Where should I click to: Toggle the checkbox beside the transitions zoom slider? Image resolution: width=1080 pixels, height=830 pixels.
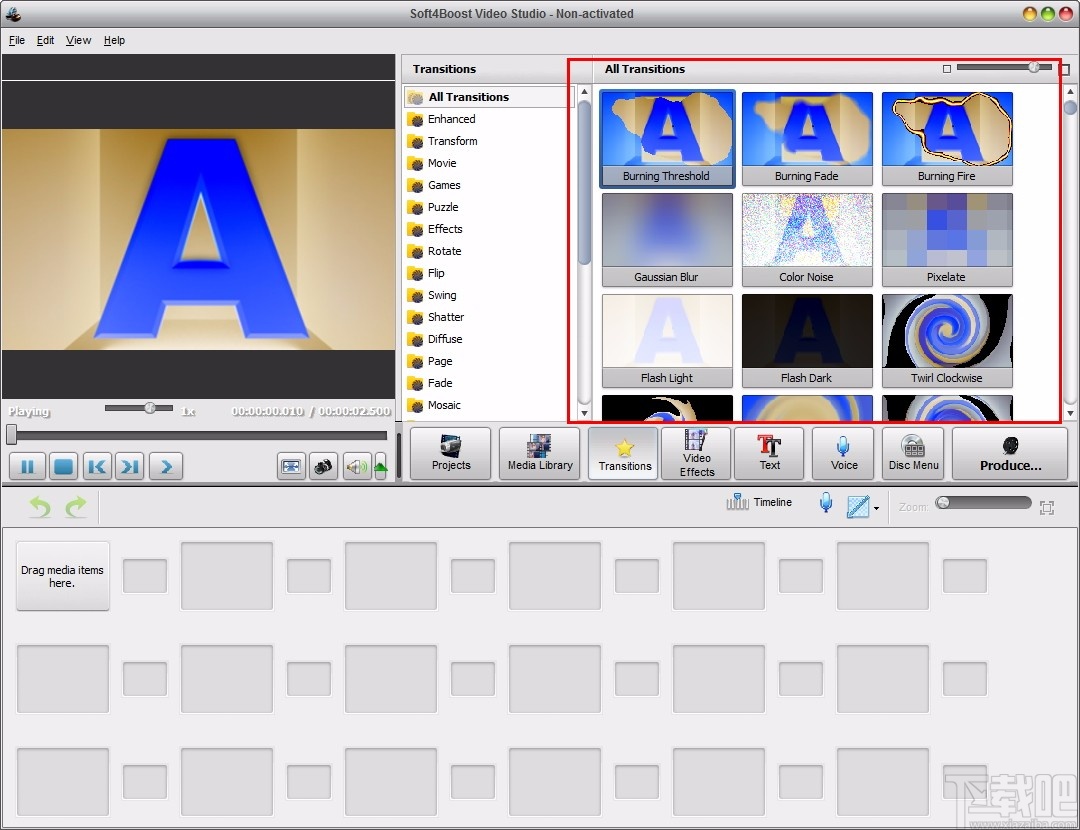point(945,67)
